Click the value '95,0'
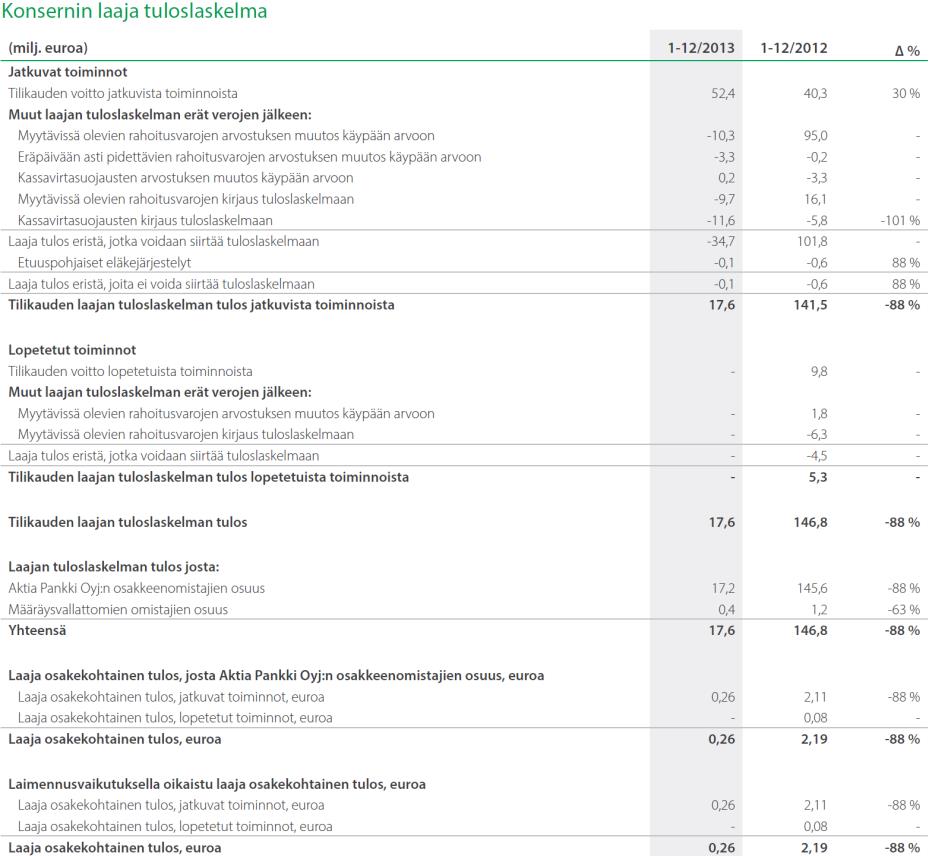This screenshot has width=929, height=856. 815,136
